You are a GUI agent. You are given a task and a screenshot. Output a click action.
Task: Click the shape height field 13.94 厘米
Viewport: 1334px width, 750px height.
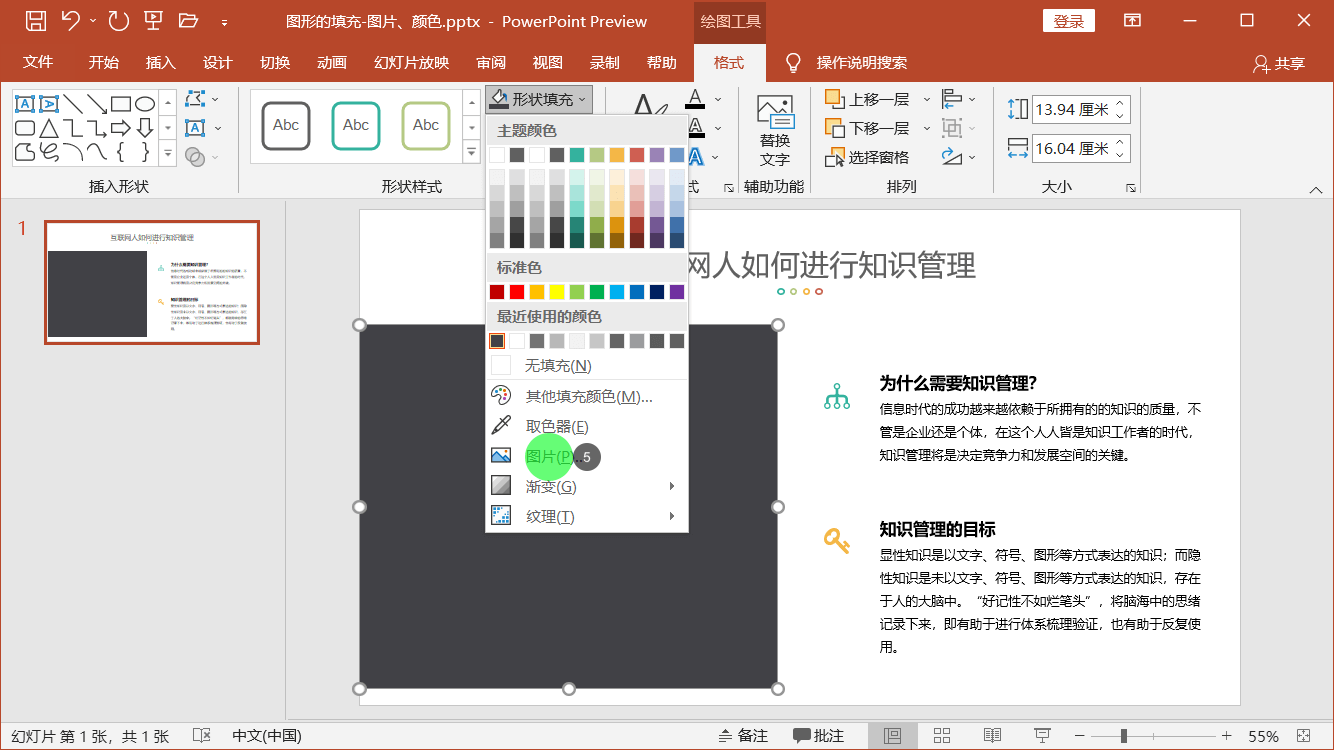(1081, 109)
